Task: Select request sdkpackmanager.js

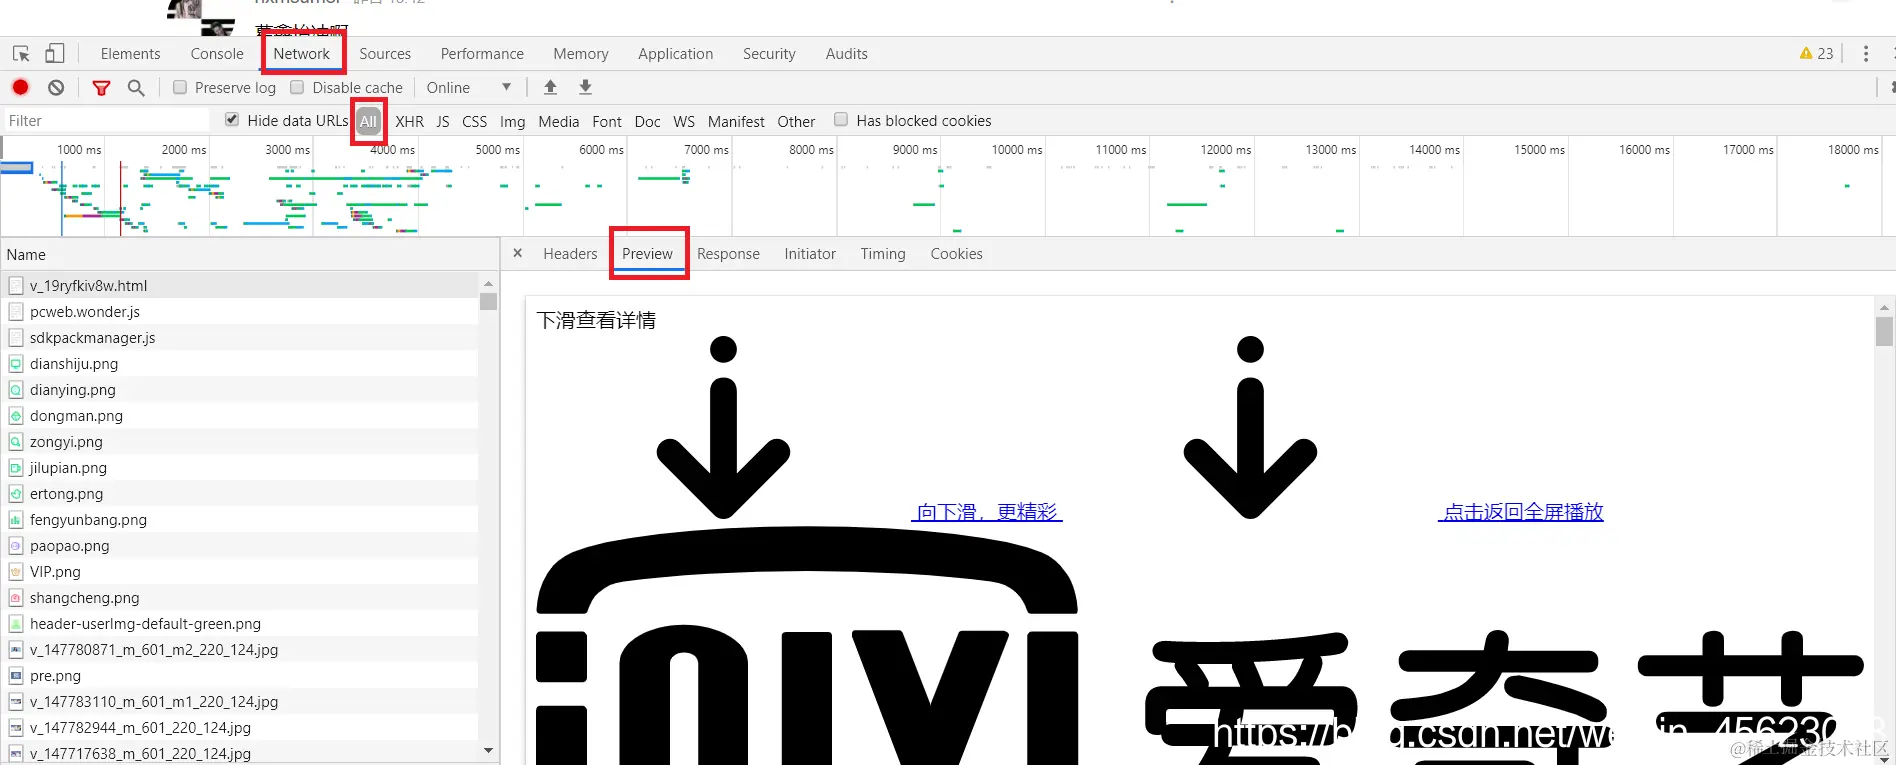Action: click(240, 338)
